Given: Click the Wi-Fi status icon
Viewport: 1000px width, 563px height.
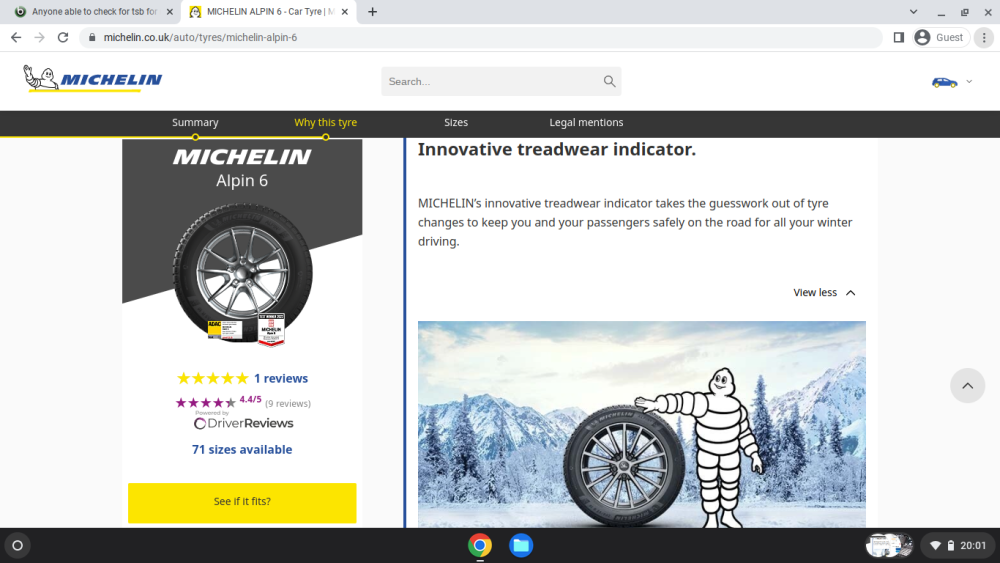Looking at the screenshot, I should [x=935, y=546].
